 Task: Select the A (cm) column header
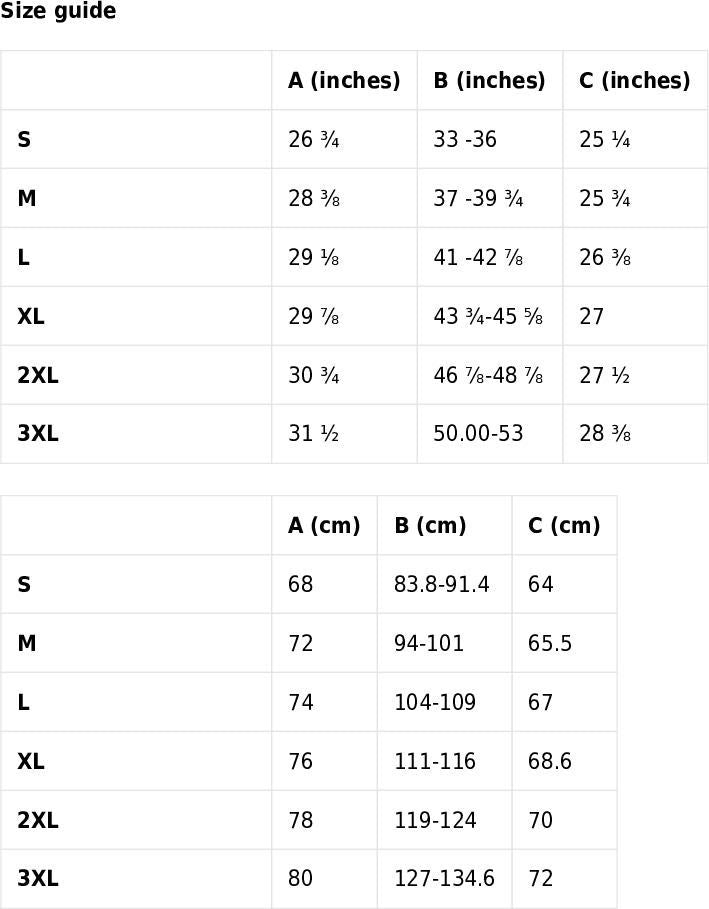click(x=324, y=525)
